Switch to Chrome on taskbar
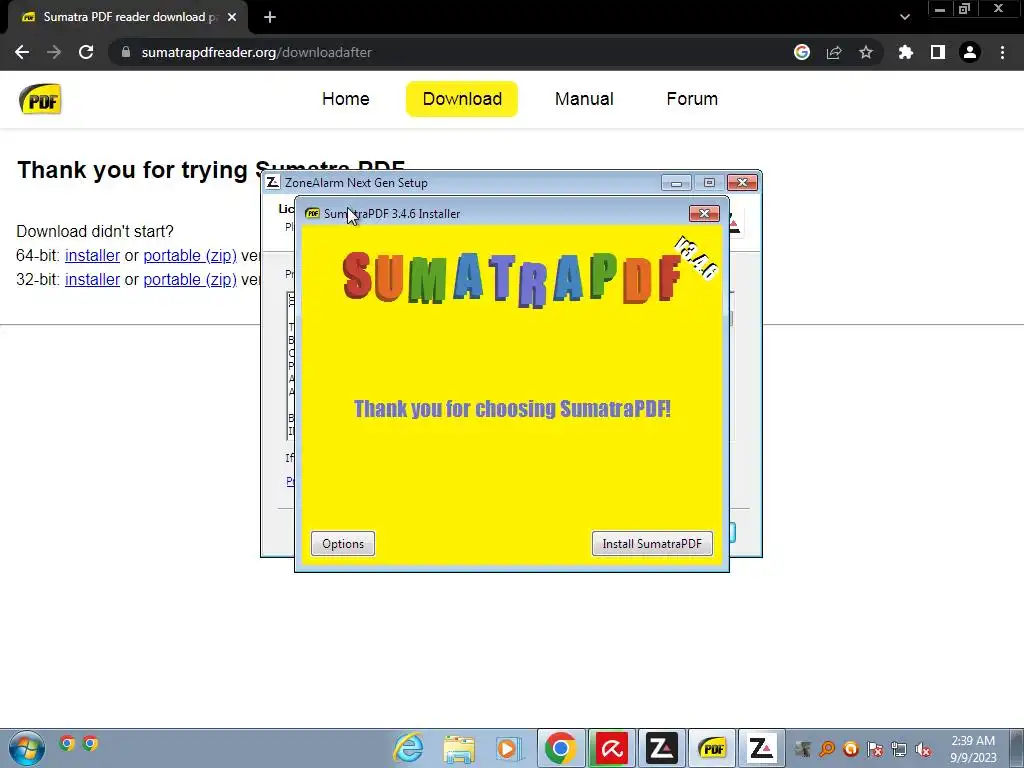 (560, 748)
